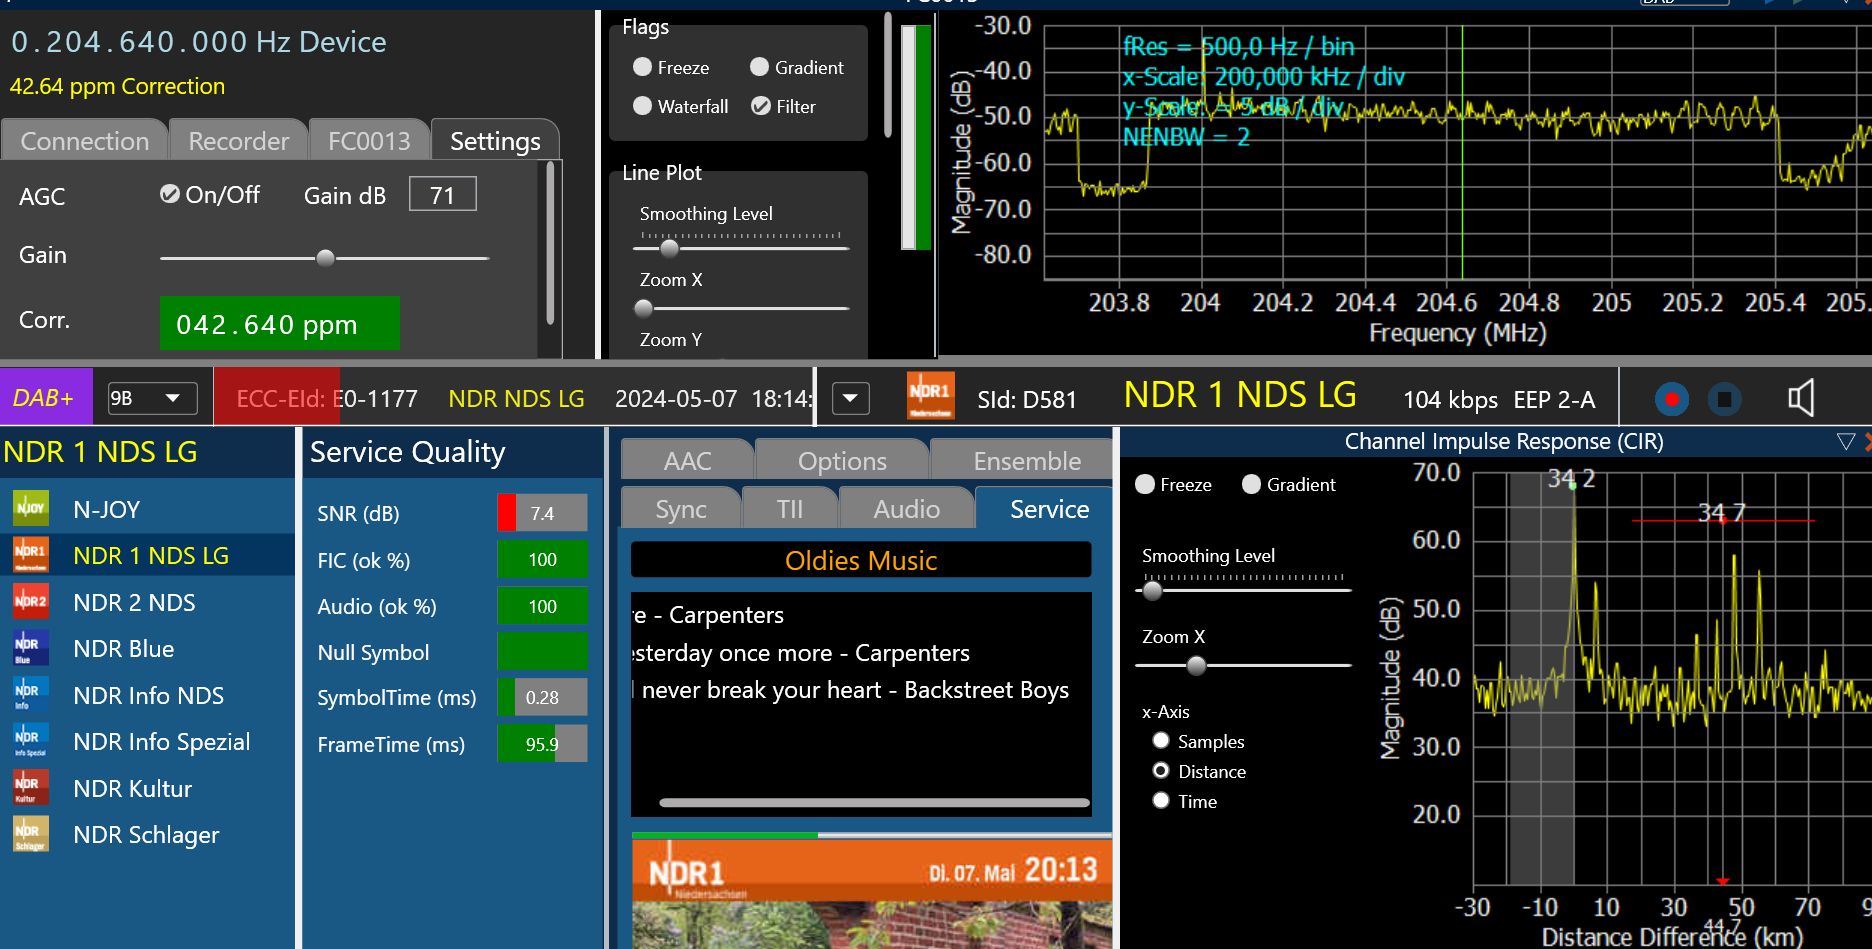Select the N-JOY station logo
Image resolution: width=1872 pixels, height=949 pixels.
[x=30, y=509]
